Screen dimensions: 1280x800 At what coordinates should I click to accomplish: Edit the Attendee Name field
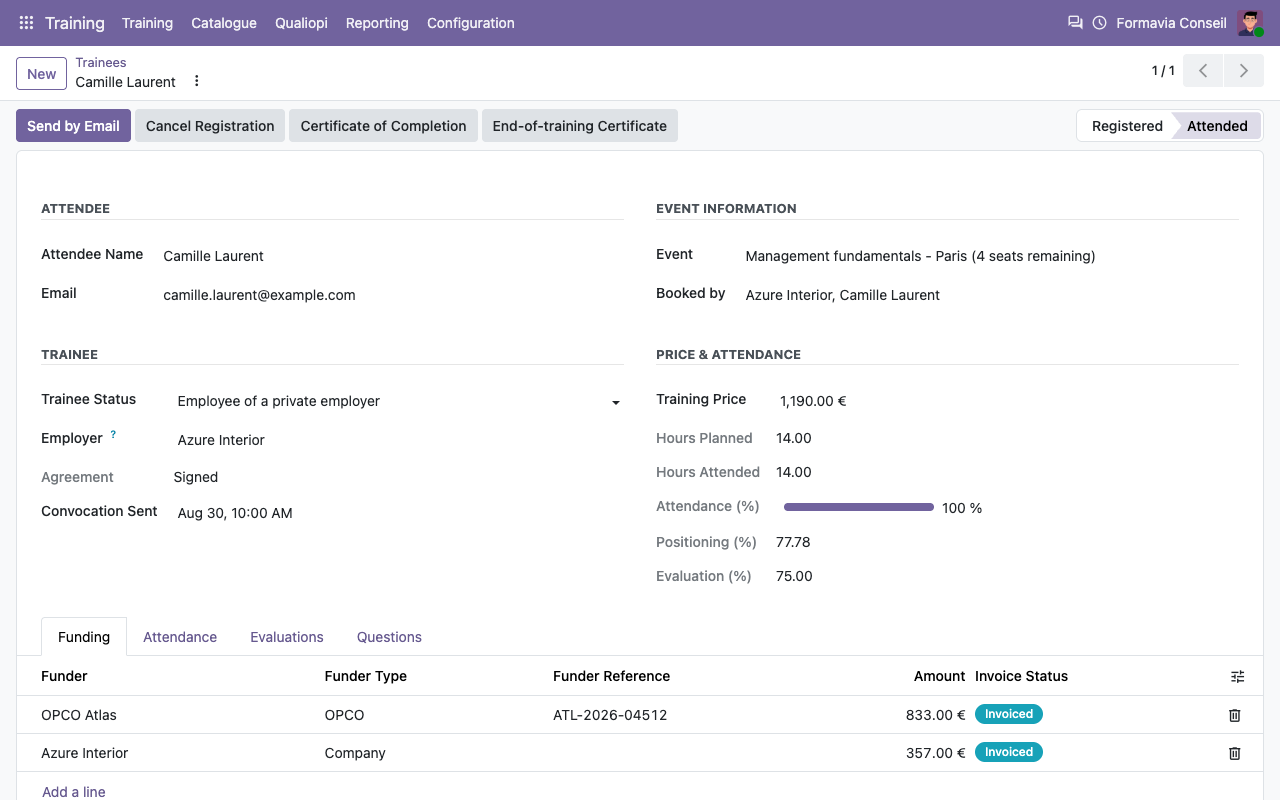393,256
